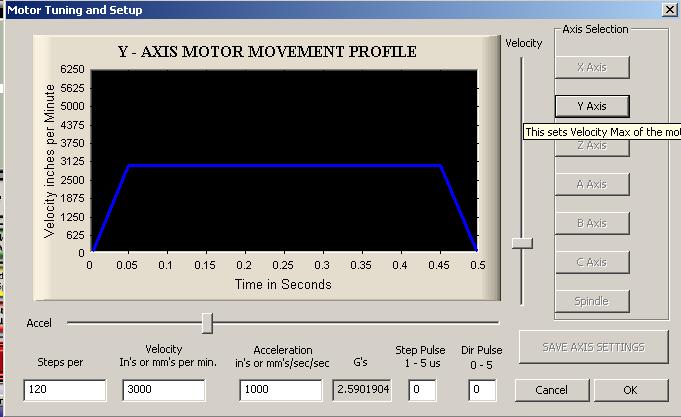Click the motor movement profile graph
Viewport: 681px width, 417px height.
tap(283, 160)
